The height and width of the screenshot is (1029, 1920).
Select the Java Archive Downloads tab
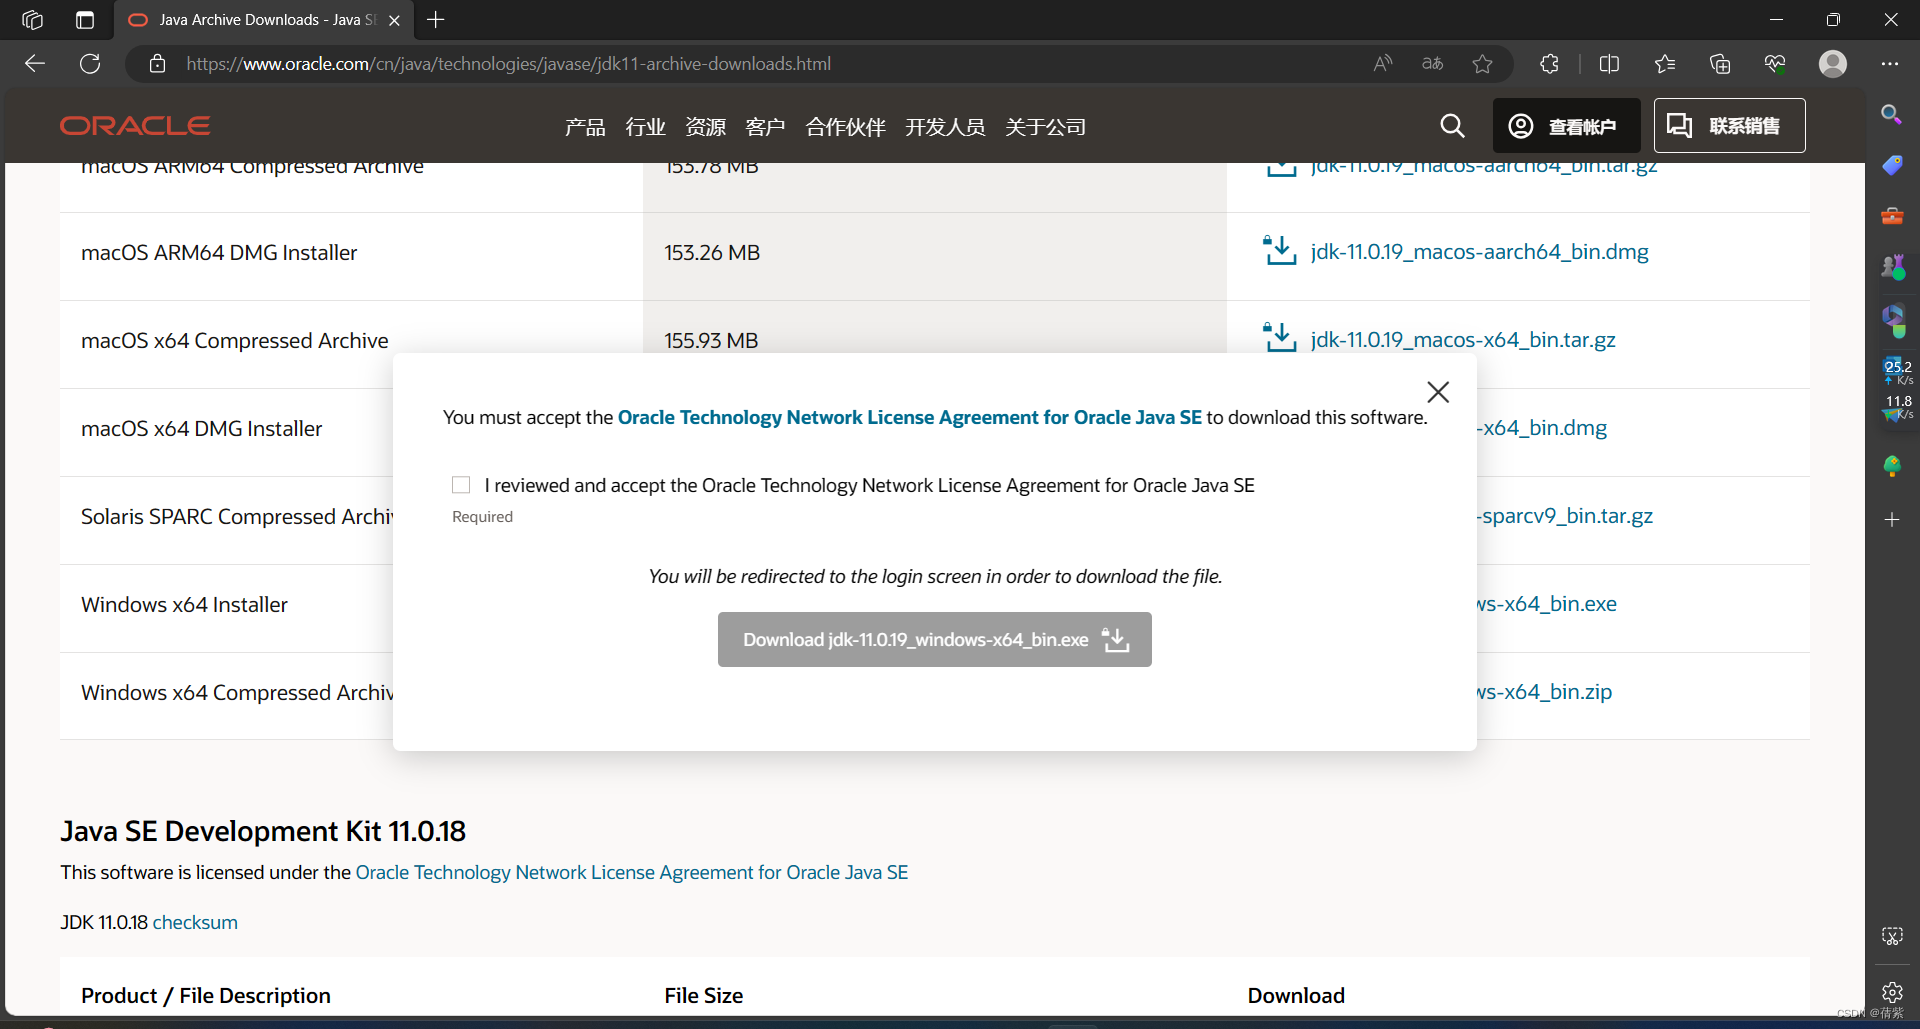264,20
